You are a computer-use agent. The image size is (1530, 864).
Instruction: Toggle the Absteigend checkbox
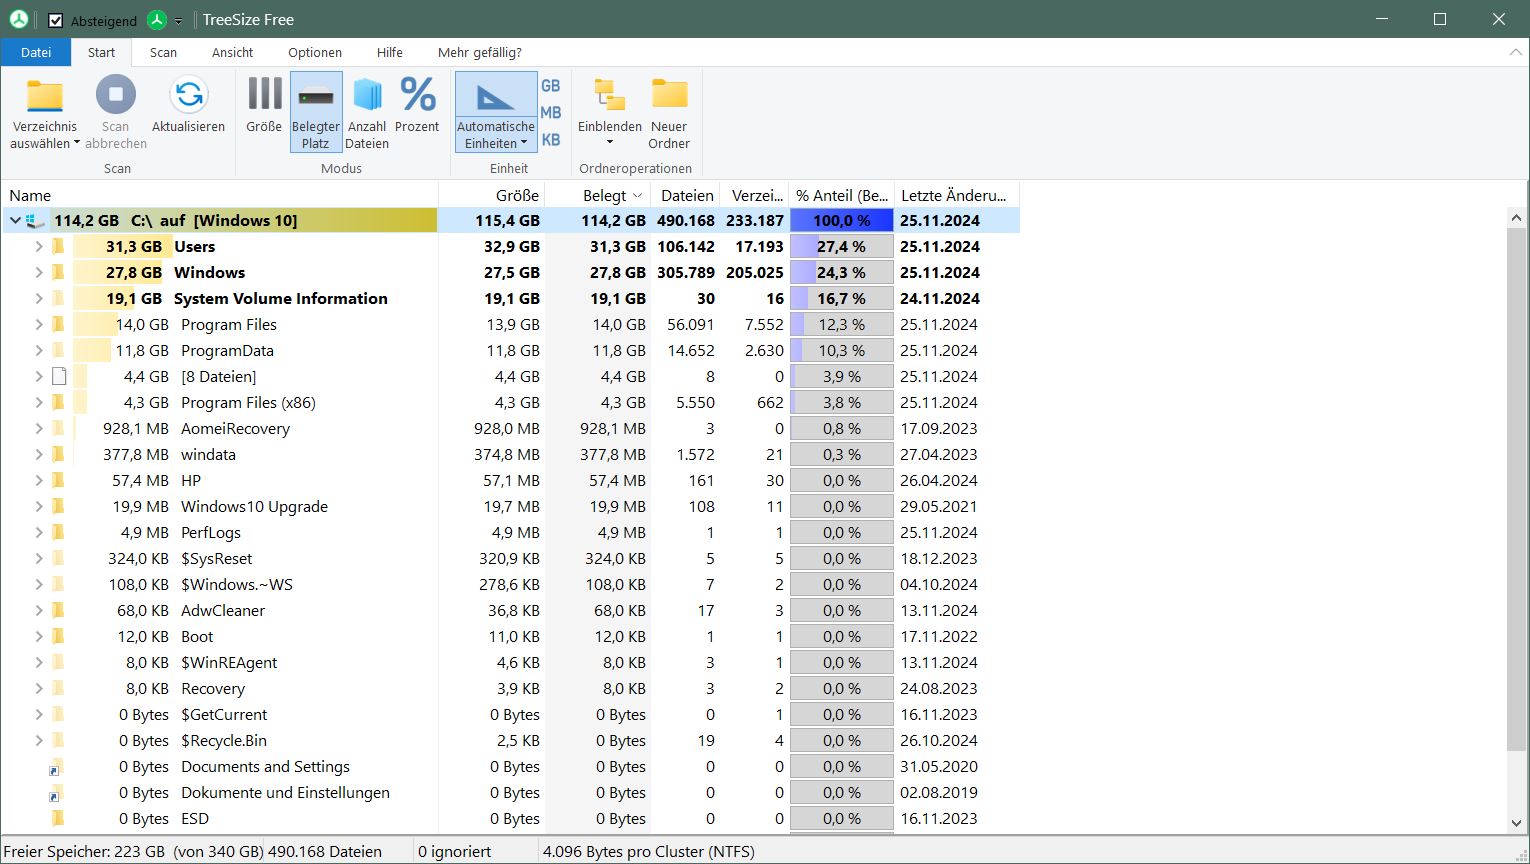(56, 20)
